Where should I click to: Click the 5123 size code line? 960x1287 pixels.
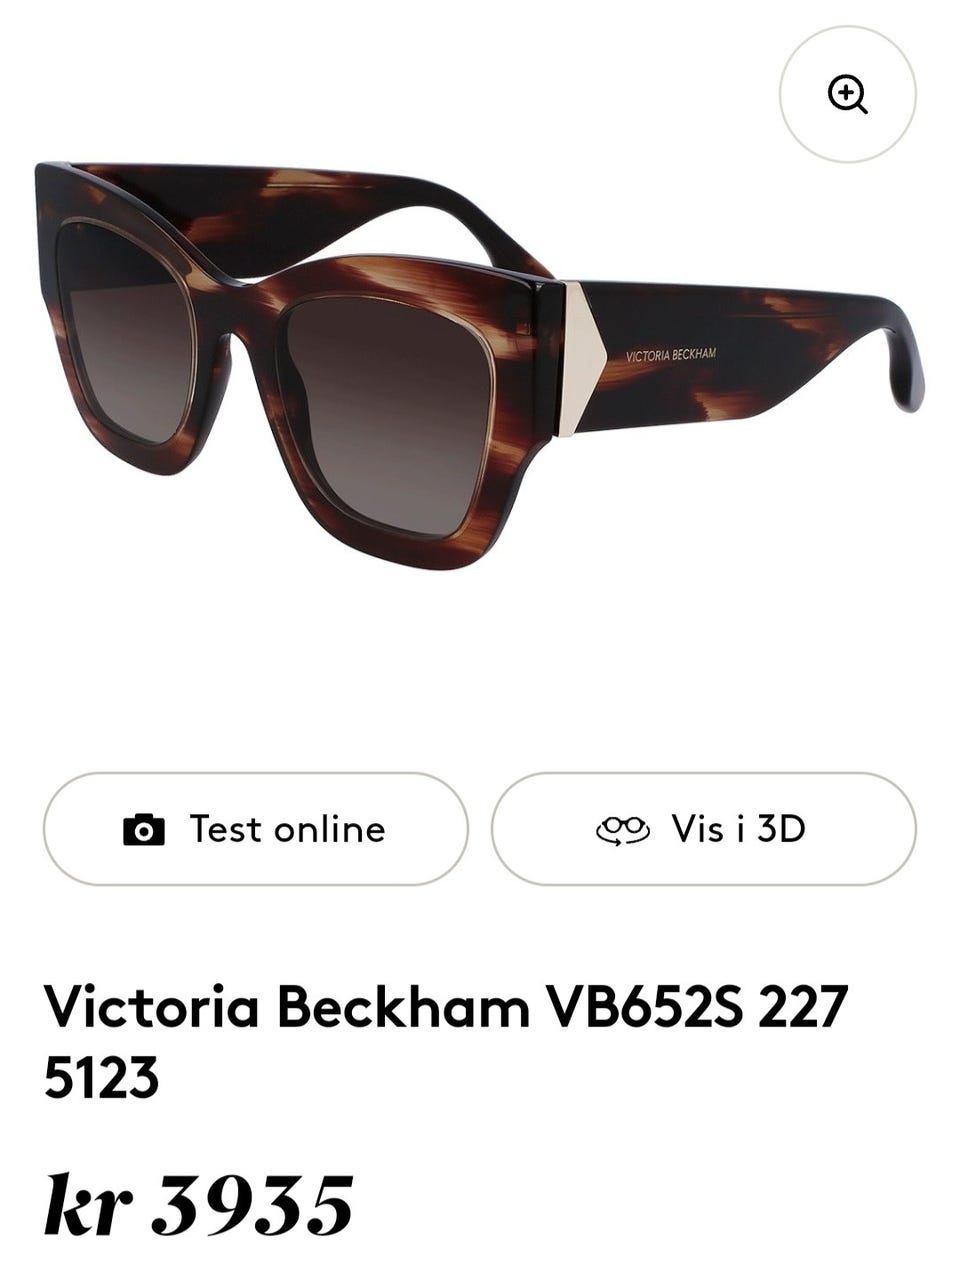(101, 1078)
